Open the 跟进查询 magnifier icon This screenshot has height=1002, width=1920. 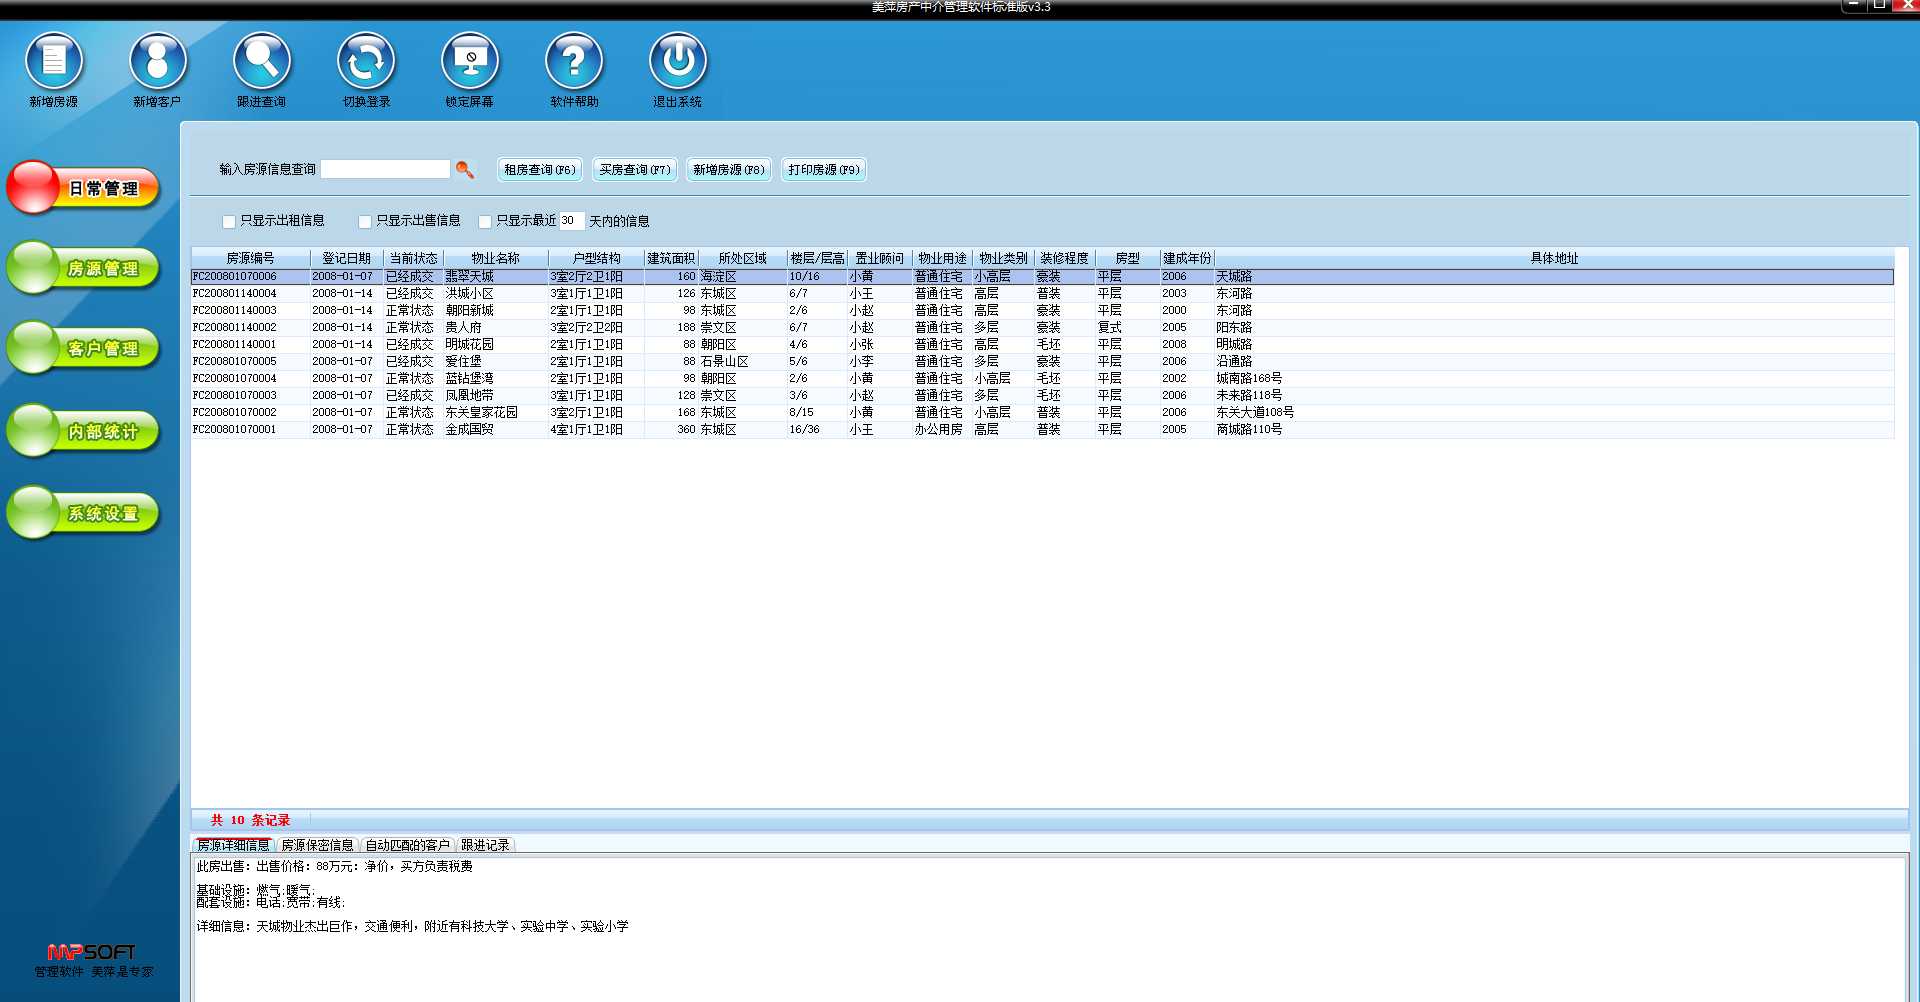pos(262,61)
